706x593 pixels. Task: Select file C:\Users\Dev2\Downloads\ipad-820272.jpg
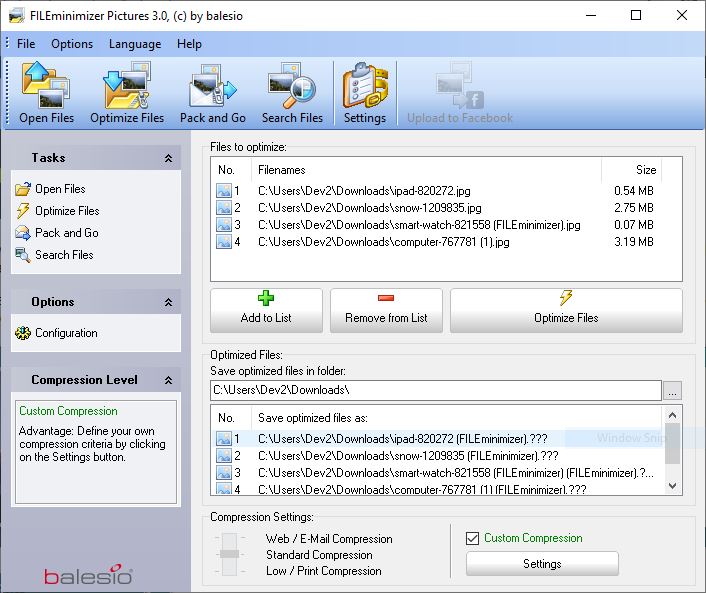pyautogui.click(x=364, y=190)
